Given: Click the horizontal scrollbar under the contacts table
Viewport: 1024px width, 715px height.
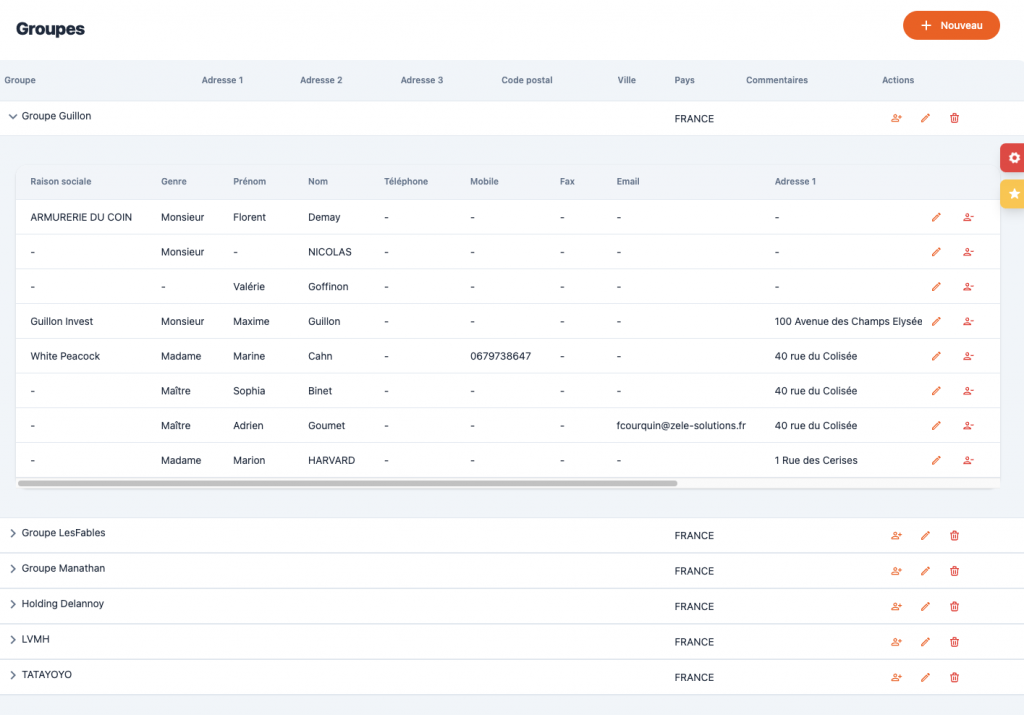Looking at the screenshot, I should [348, 483].
